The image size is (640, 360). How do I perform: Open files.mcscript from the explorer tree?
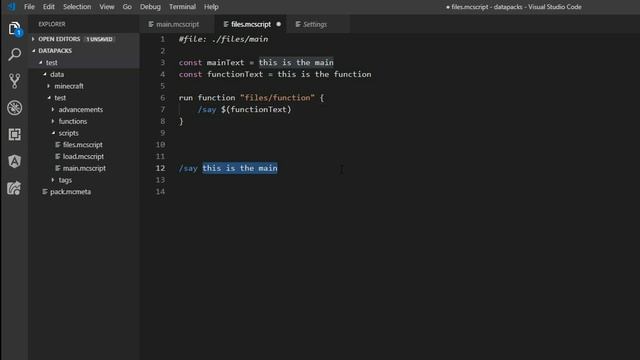(x=82, y=144)
